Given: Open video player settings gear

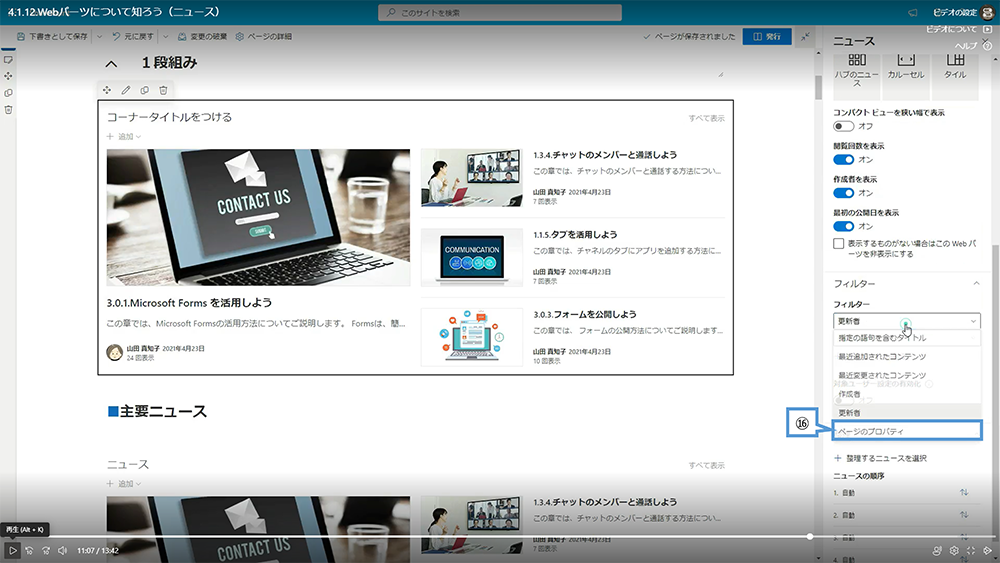Looking at the screenshot, I should click(x=954, y=550).
